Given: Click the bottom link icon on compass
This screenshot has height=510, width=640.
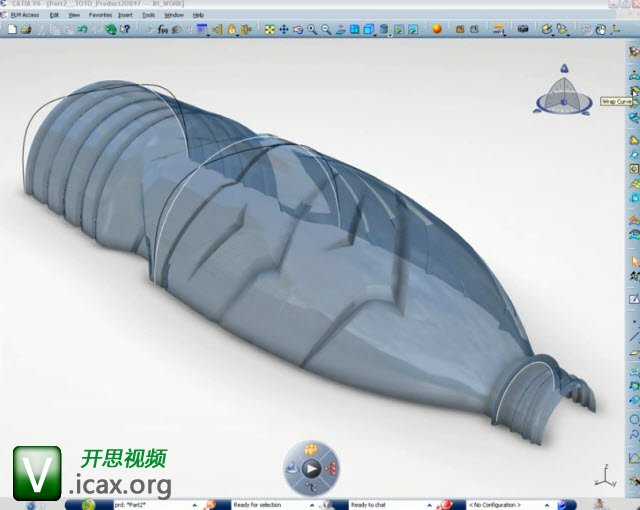Looking at the screenshot, I should 311,487.
